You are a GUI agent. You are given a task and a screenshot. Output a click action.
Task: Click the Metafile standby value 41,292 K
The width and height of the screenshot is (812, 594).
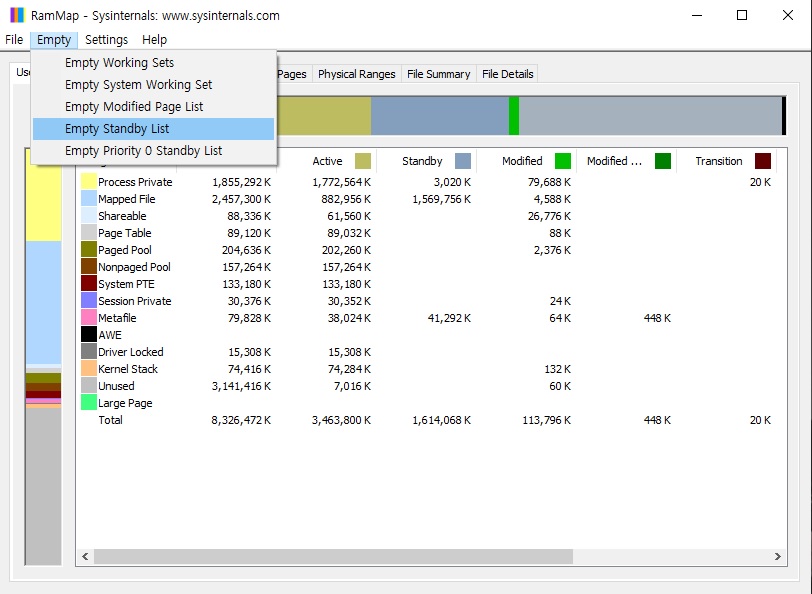450,318
